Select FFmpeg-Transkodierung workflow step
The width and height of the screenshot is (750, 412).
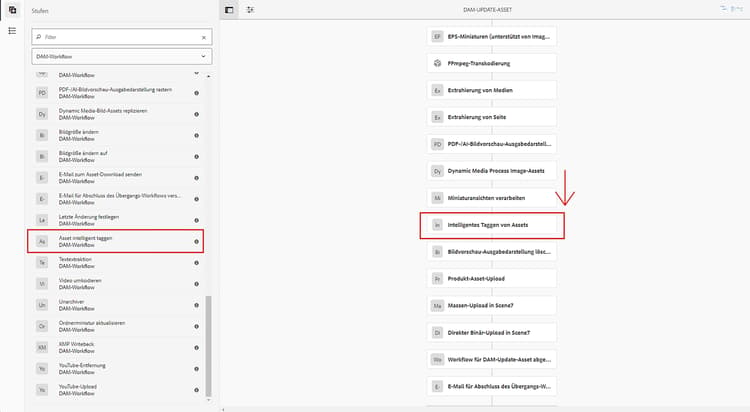[492, 63]
